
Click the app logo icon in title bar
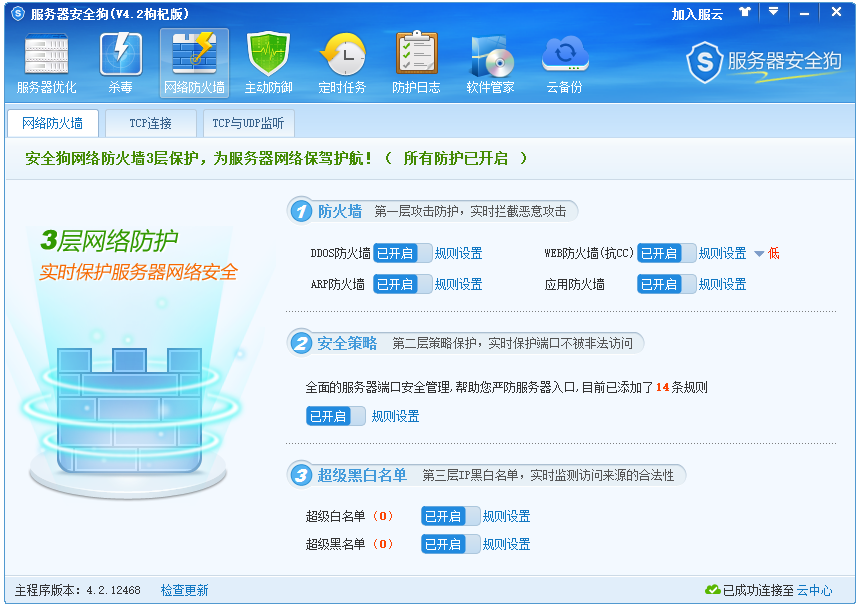click(x=18, y=13)
